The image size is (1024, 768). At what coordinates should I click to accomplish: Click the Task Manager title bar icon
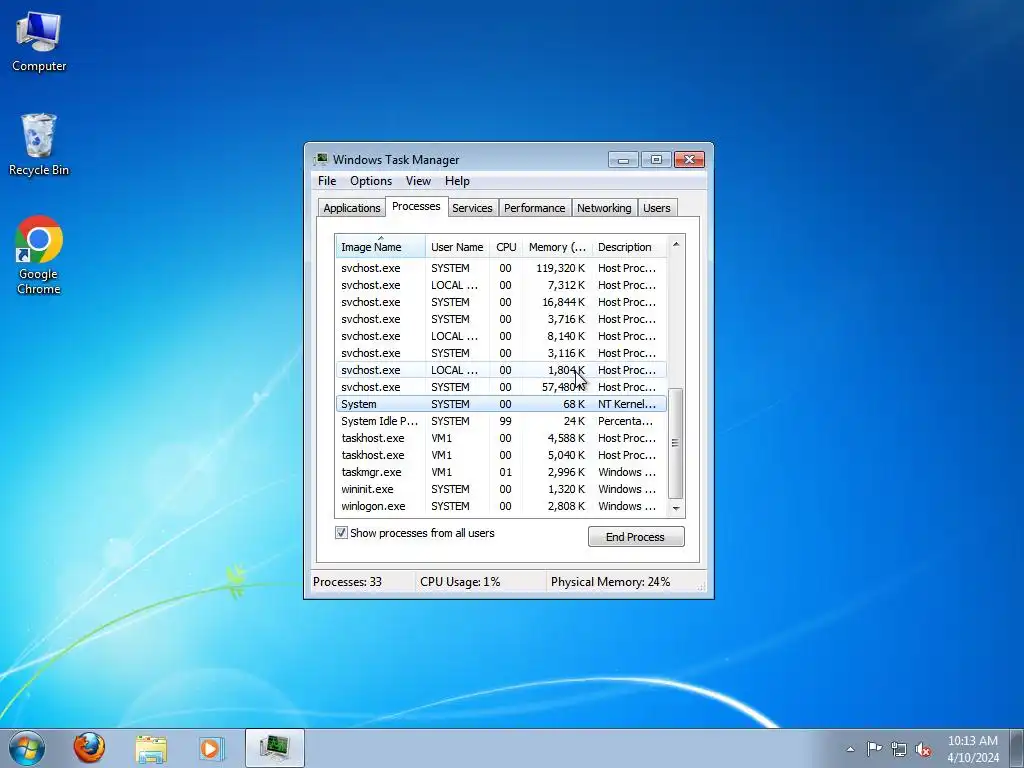321,159
